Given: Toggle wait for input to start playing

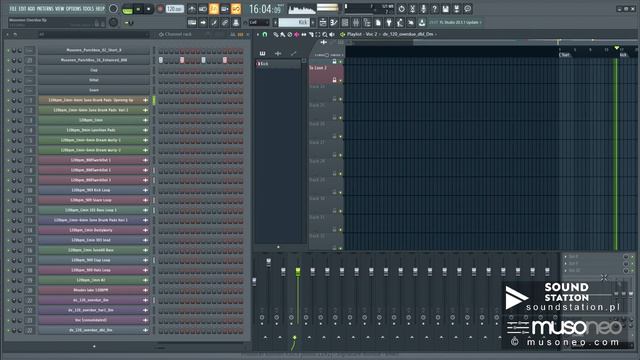Looking at the screenshot, I should click(x=203, y=9).
